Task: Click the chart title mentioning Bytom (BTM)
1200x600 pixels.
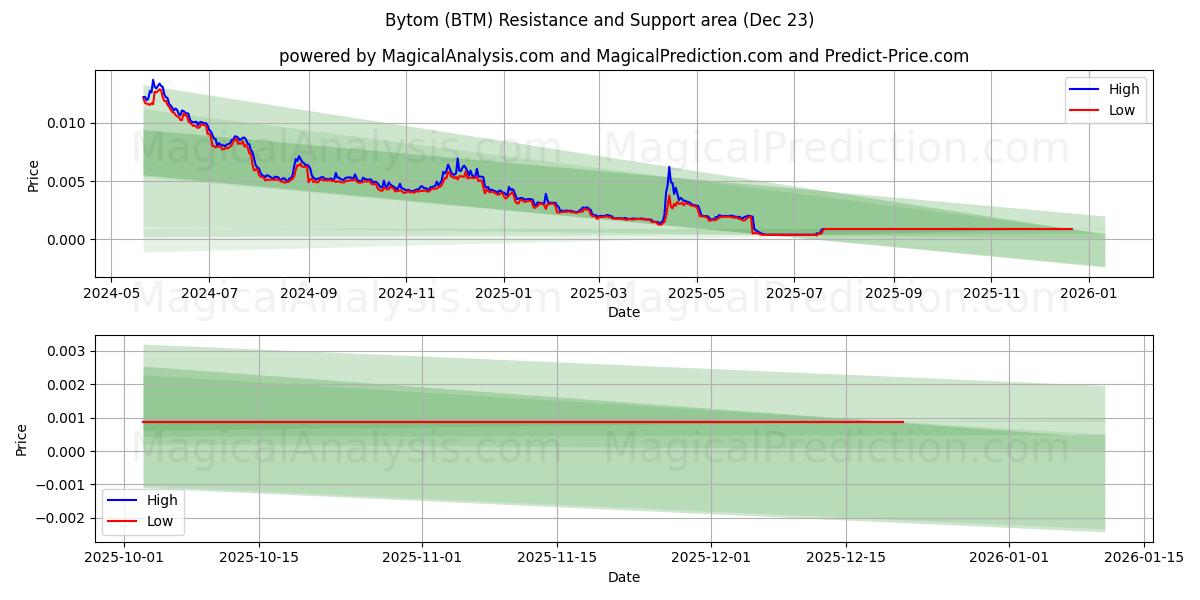Action: pyautogui.click(x=598, y=18)
